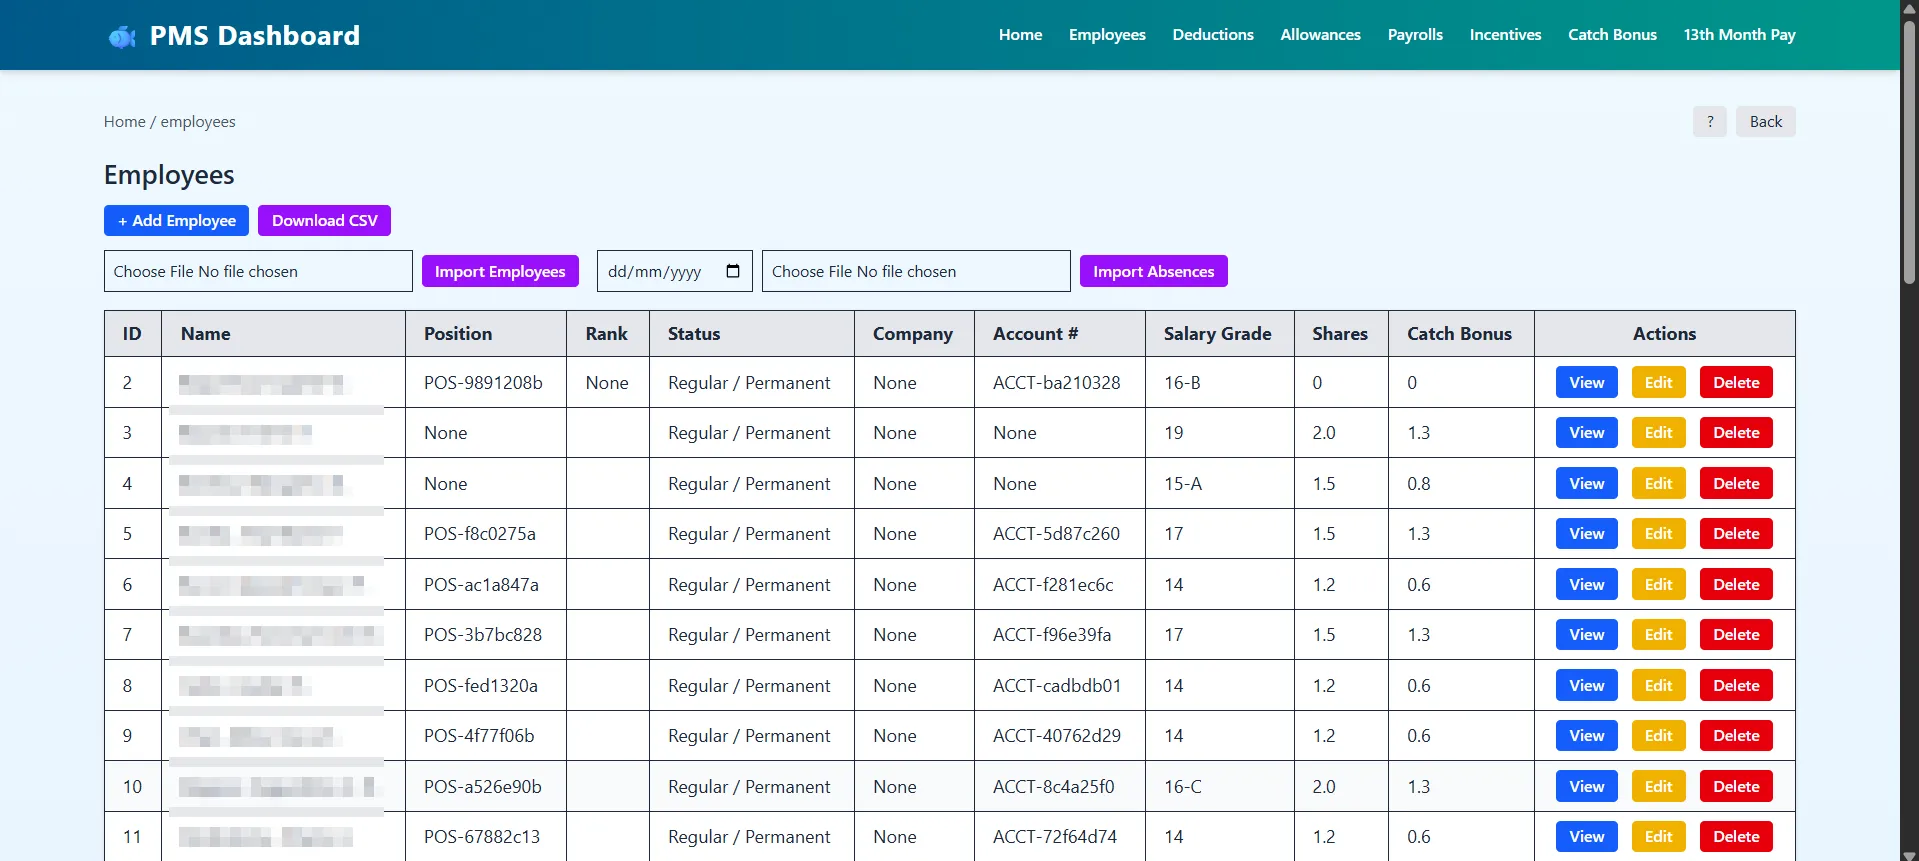The width and height of the screenshot is (1919, 861).
Task: Click the + Add Employee button
Action: pos(177,221)
